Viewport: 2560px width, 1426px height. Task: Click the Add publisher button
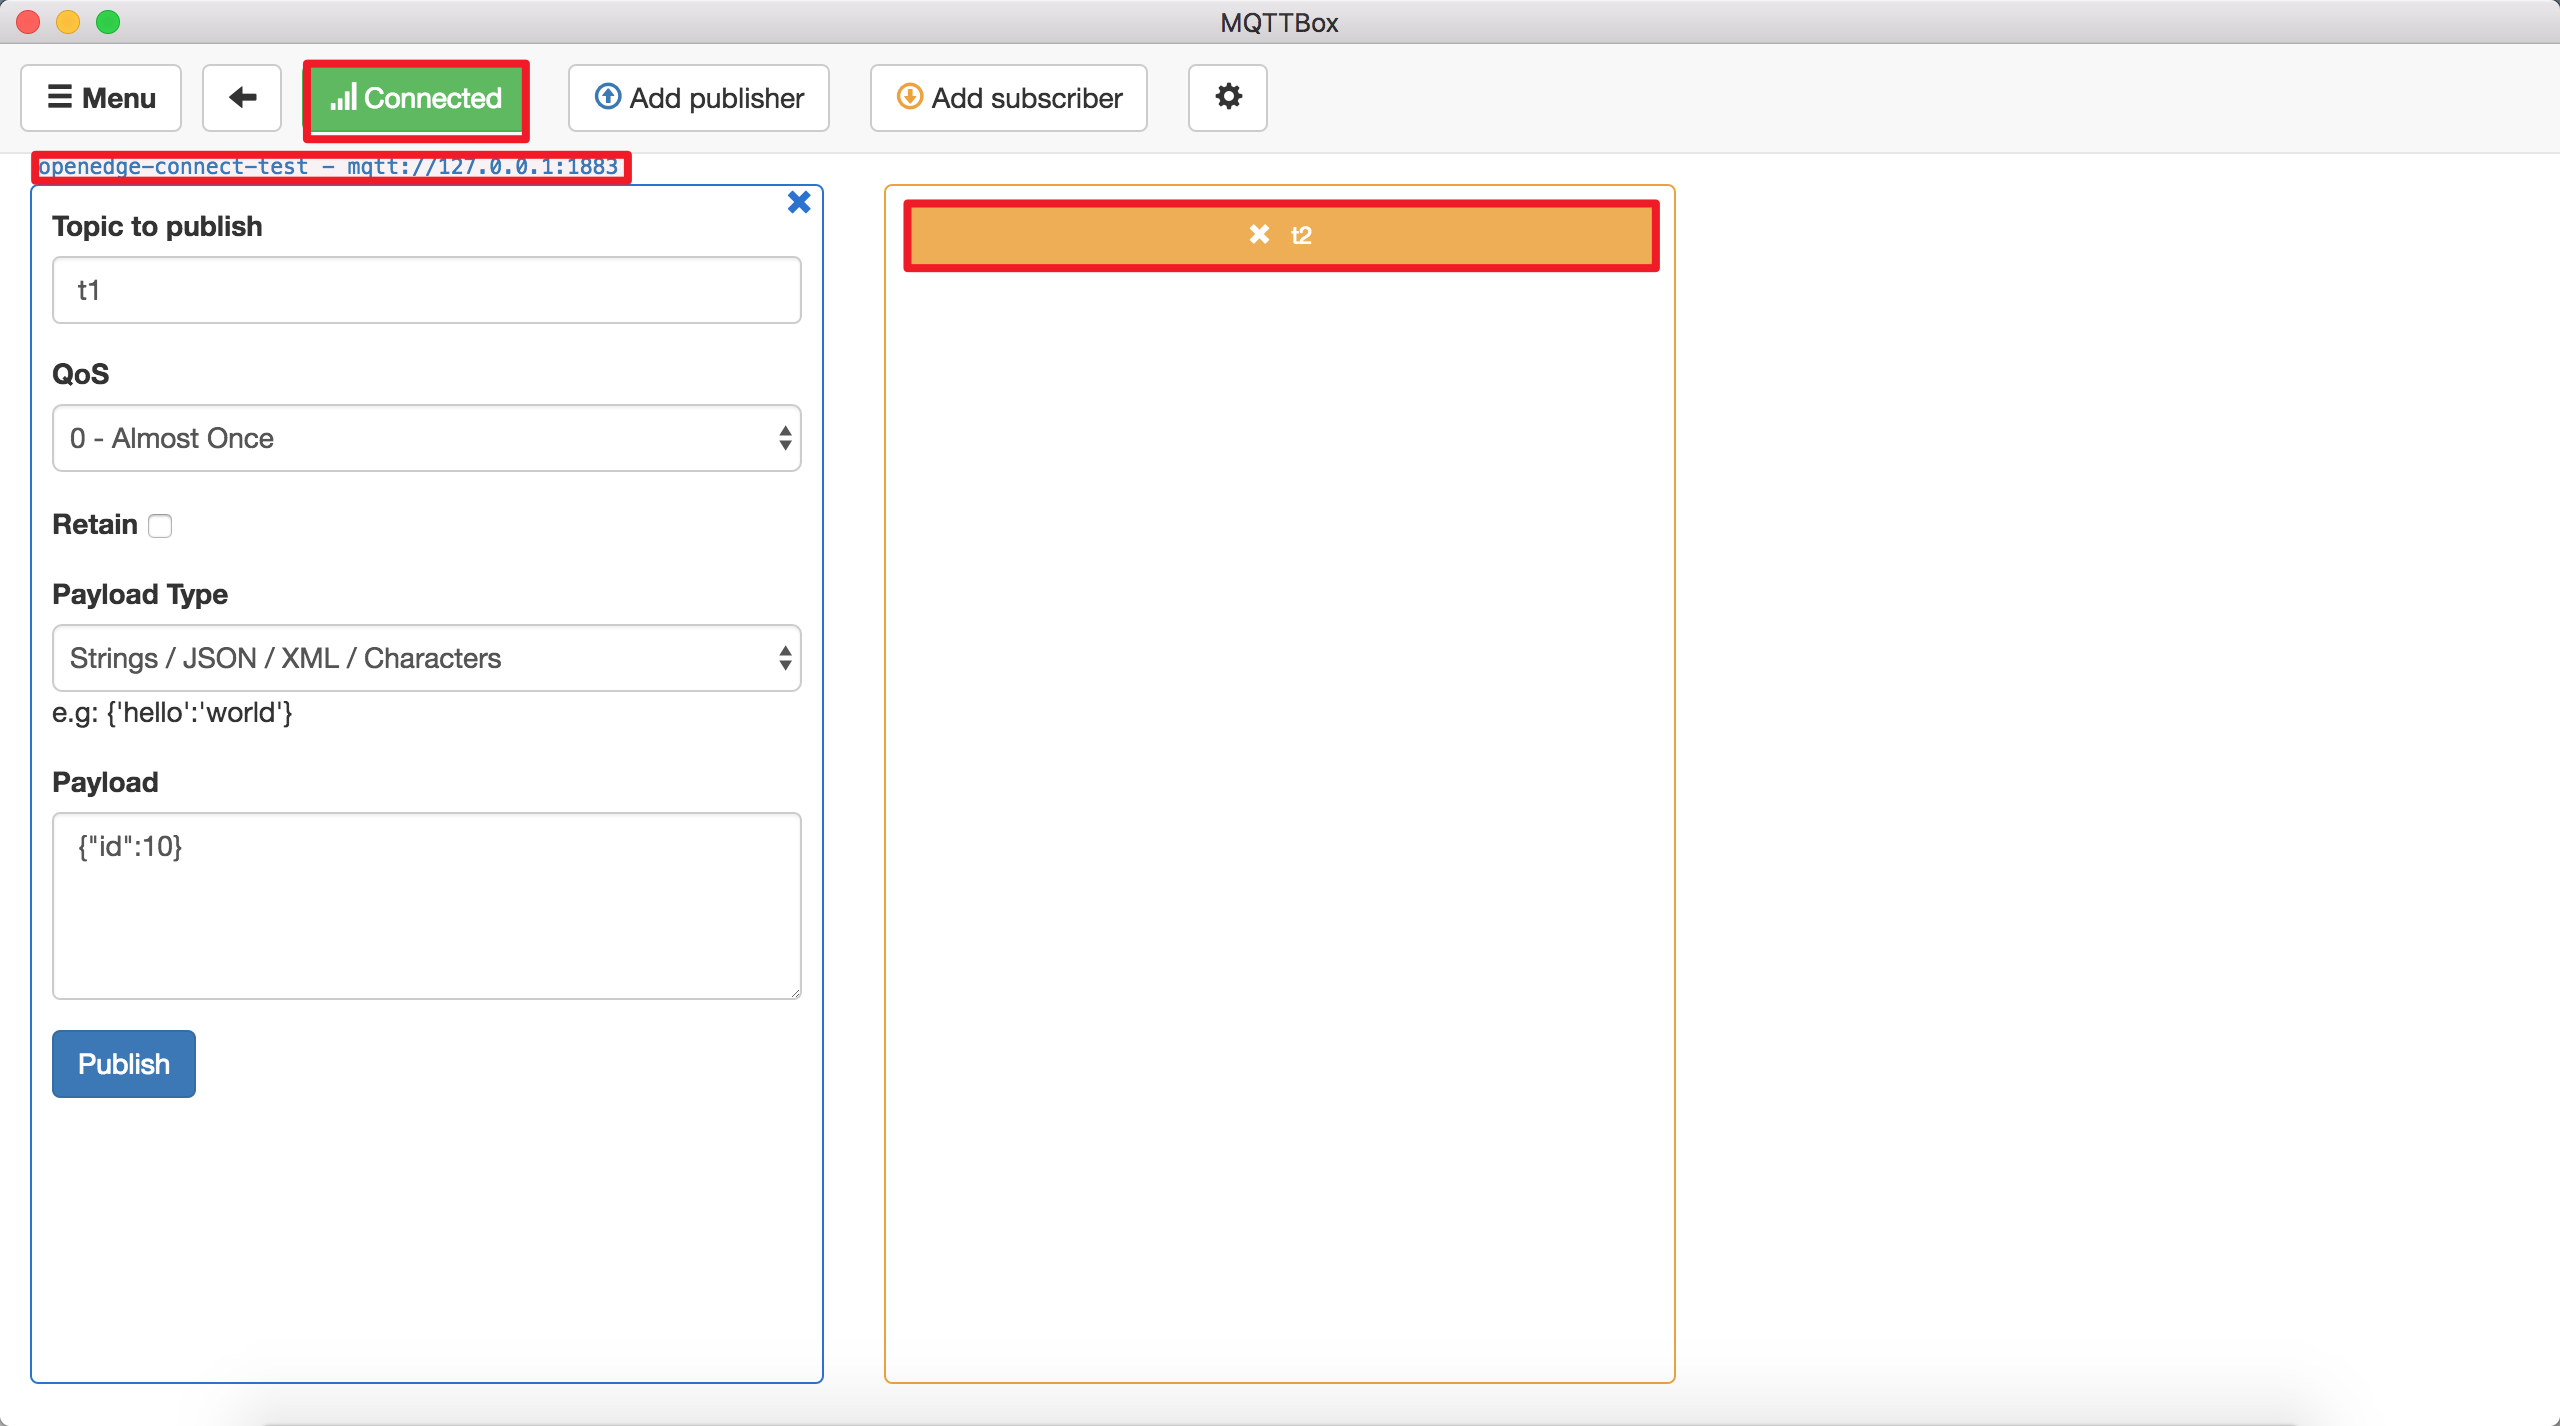point(697,97)
